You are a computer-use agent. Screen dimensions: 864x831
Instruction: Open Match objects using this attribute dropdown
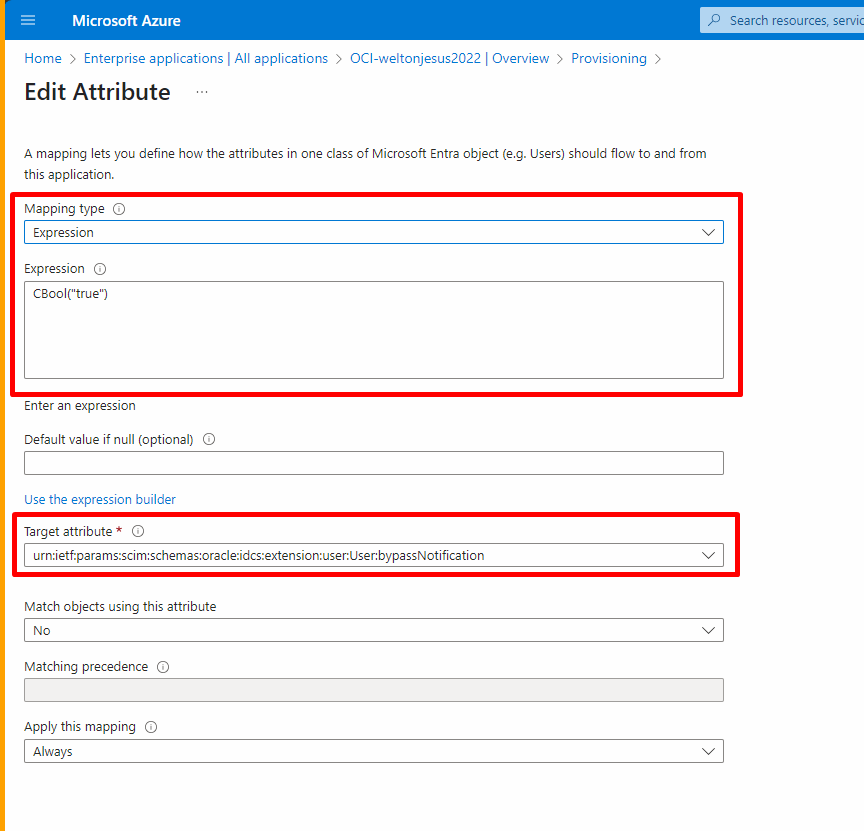374,630
